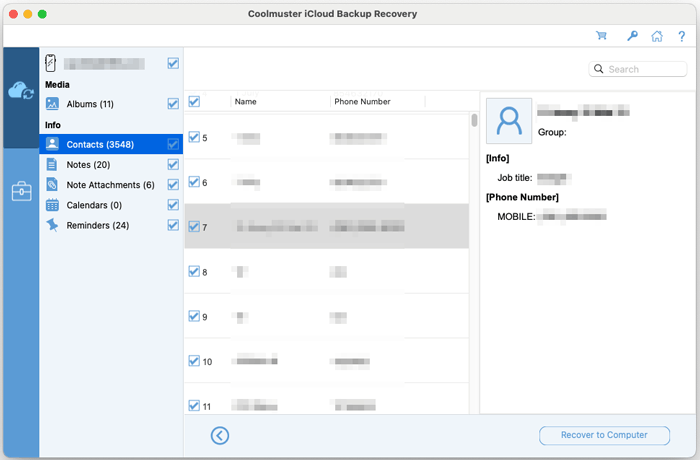Click the Note Attachments paperclip icon
The width and height of the screenshot is (700, 460).
[x=52, y=184]
